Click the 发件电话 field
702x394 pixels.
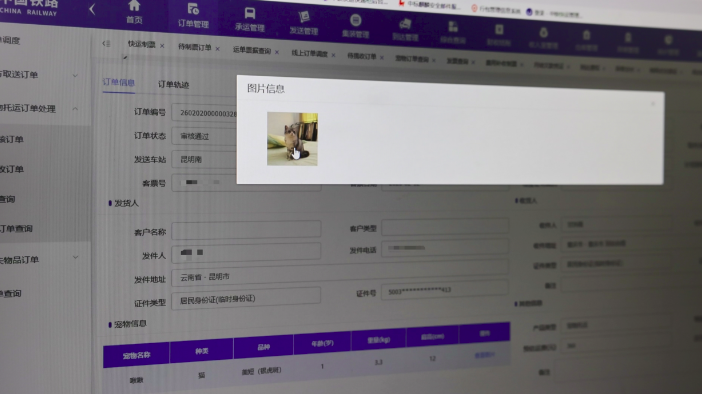pyautogui.click(x=445, y=248)
